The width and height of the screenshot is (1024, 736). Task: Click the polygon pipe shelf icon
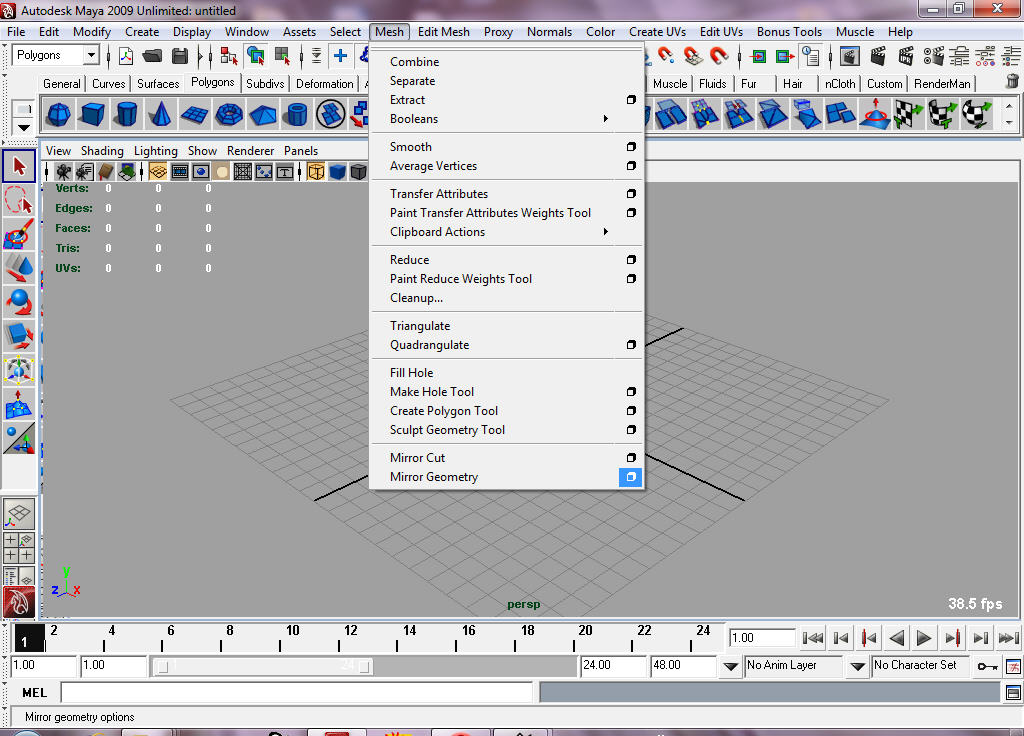click(297, 114)
